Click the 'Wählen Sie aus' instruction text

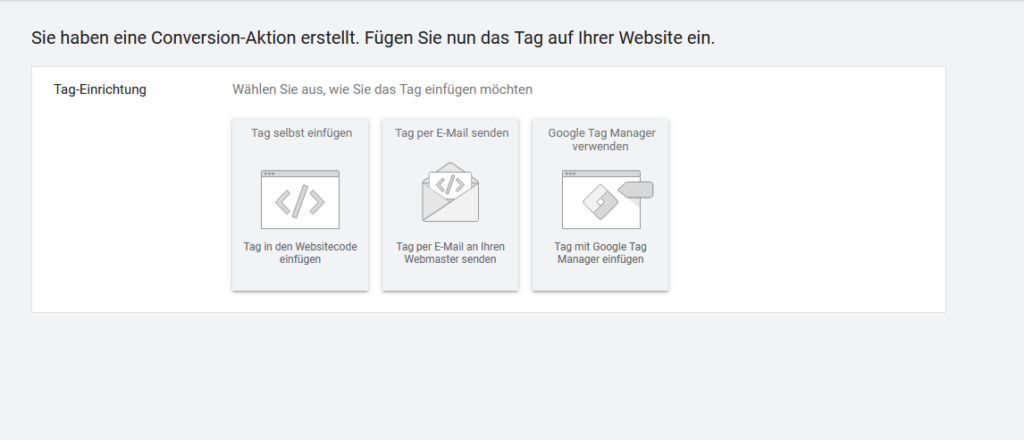pyautogui.click(x=382, y=89)
